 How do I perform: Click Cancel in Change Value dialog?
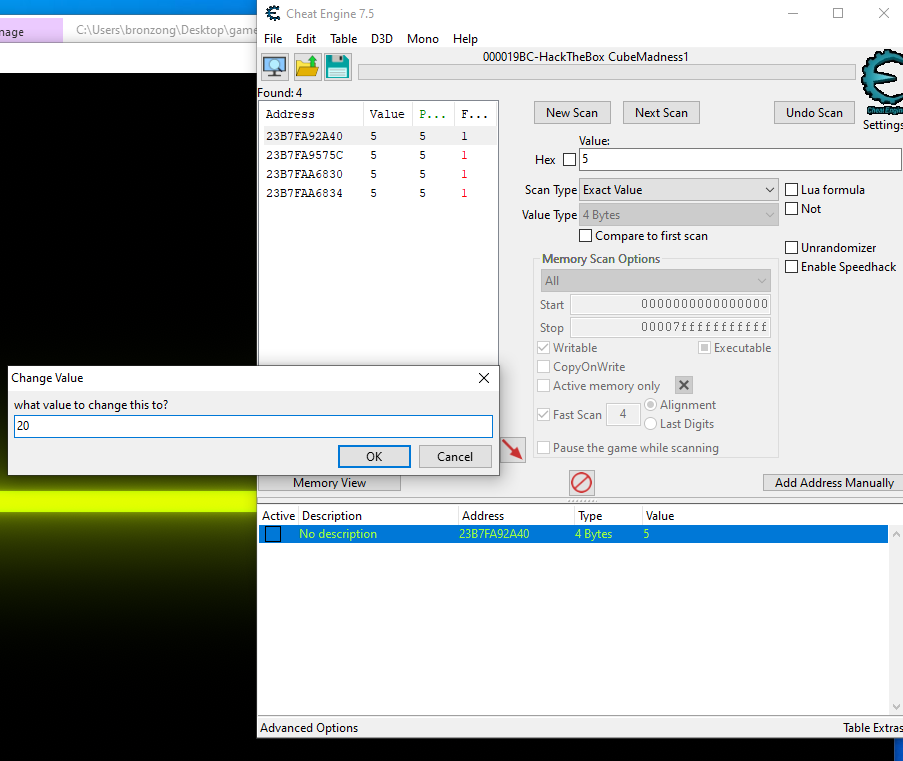(455, 456)
